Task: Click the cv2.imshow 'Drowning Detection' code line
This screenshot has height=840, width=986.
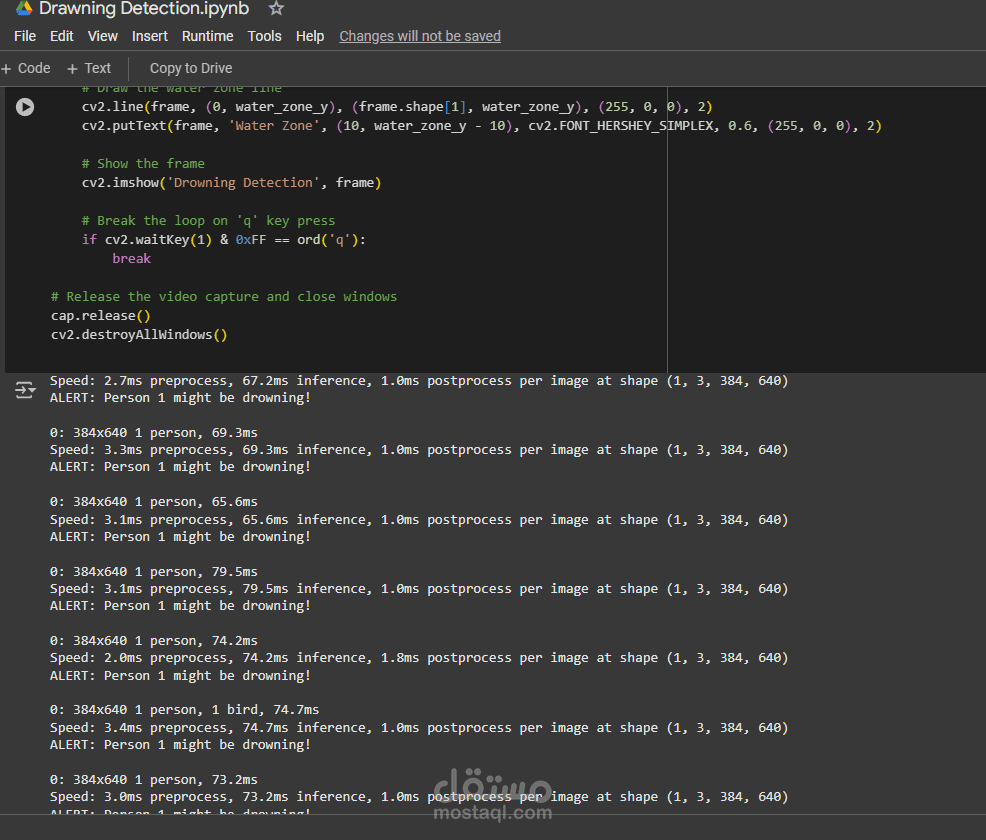Action: tap(231, 183)
